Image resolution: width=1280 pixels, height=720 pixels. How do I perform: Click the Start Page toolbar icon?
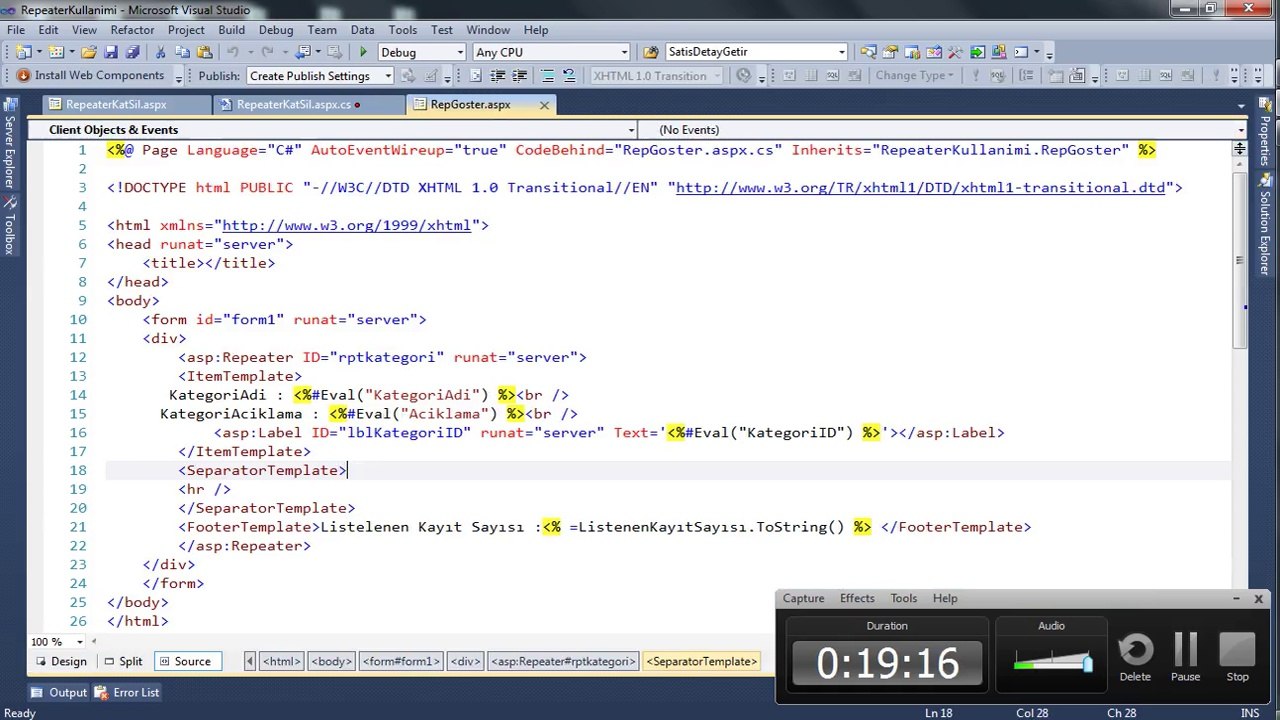pos(998,52)
